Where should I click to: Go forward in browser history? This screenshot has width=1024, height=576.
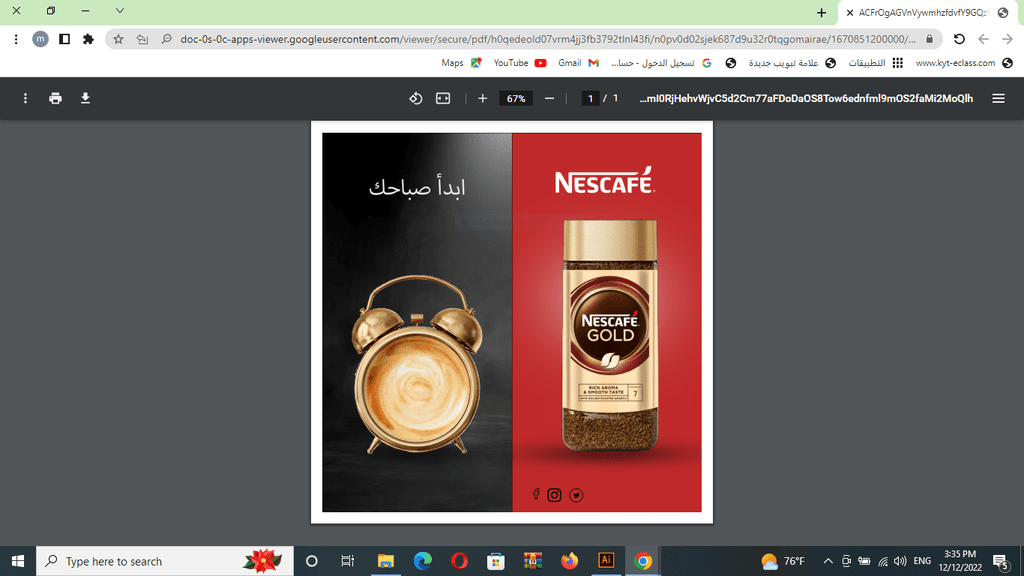1008,39
